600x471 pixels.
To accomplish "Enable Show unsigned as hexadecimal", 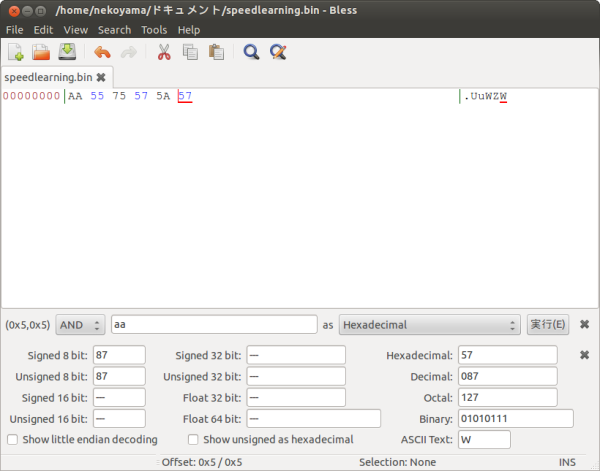I will (194, 439).
